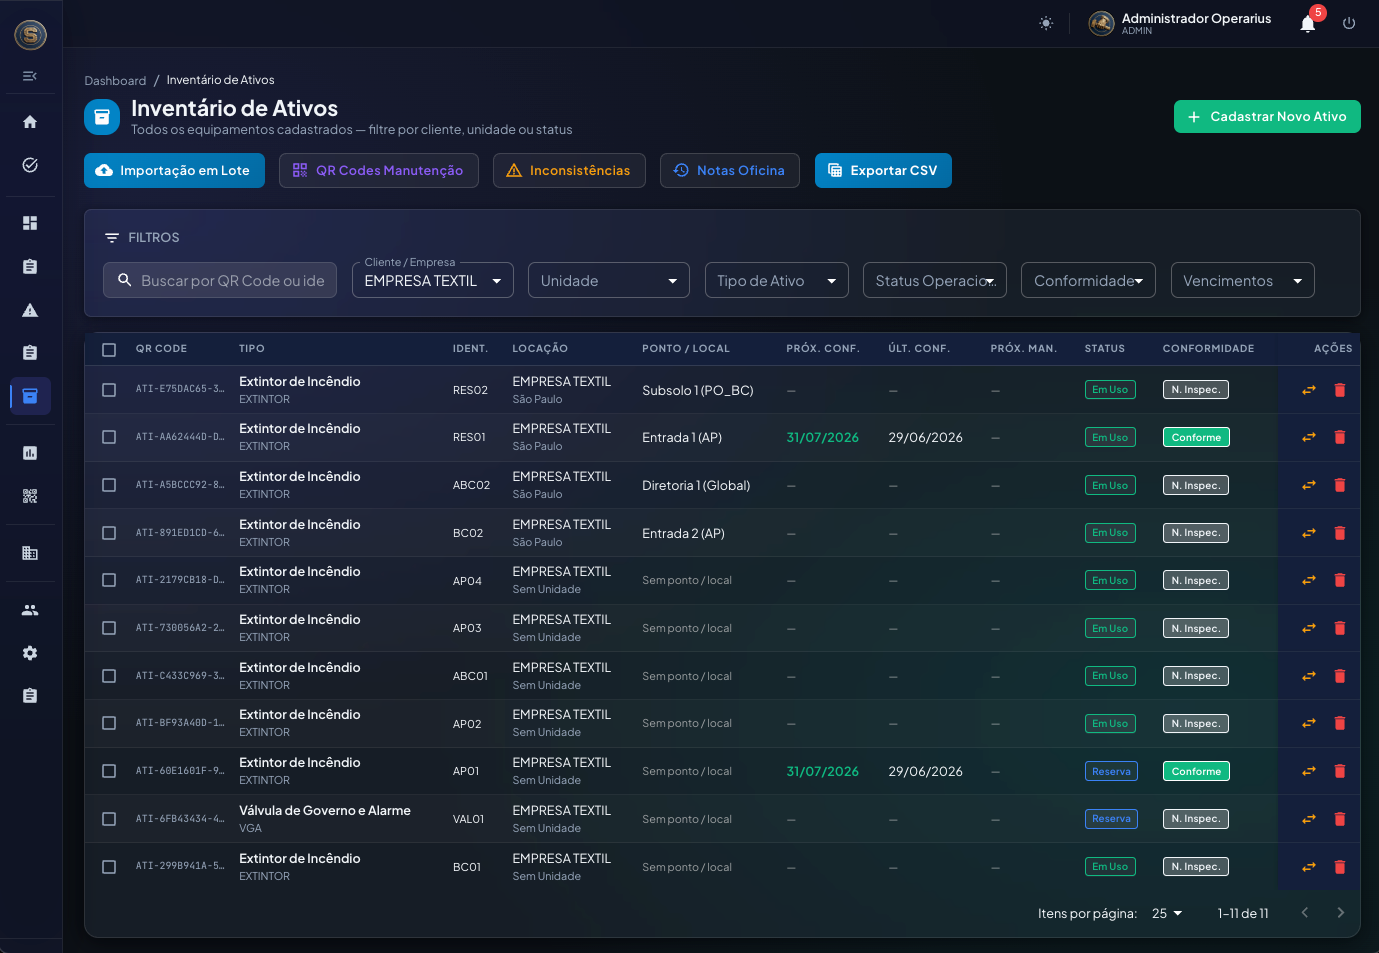This screenshot has height=953, width=1379.
Task: Transfer asset AP01 with swap icon
Action: tap(1308, 771)
